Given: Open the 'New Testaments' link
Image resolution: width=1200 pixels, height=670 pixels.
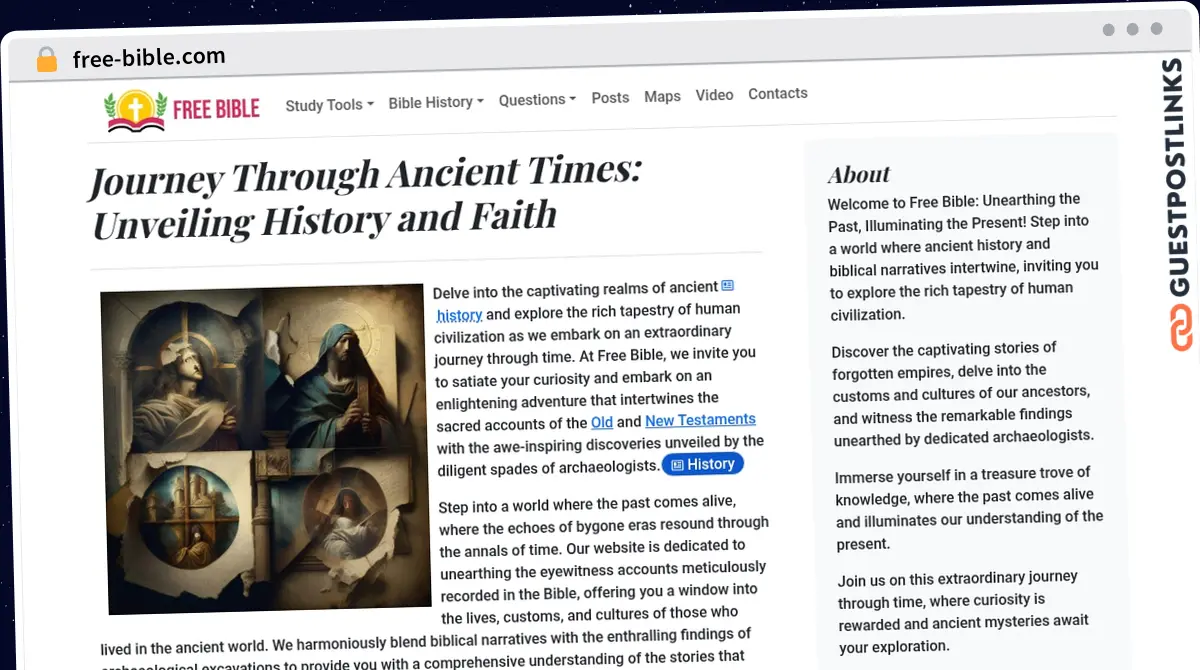Looking at the screenshot, I should point(700,420).
